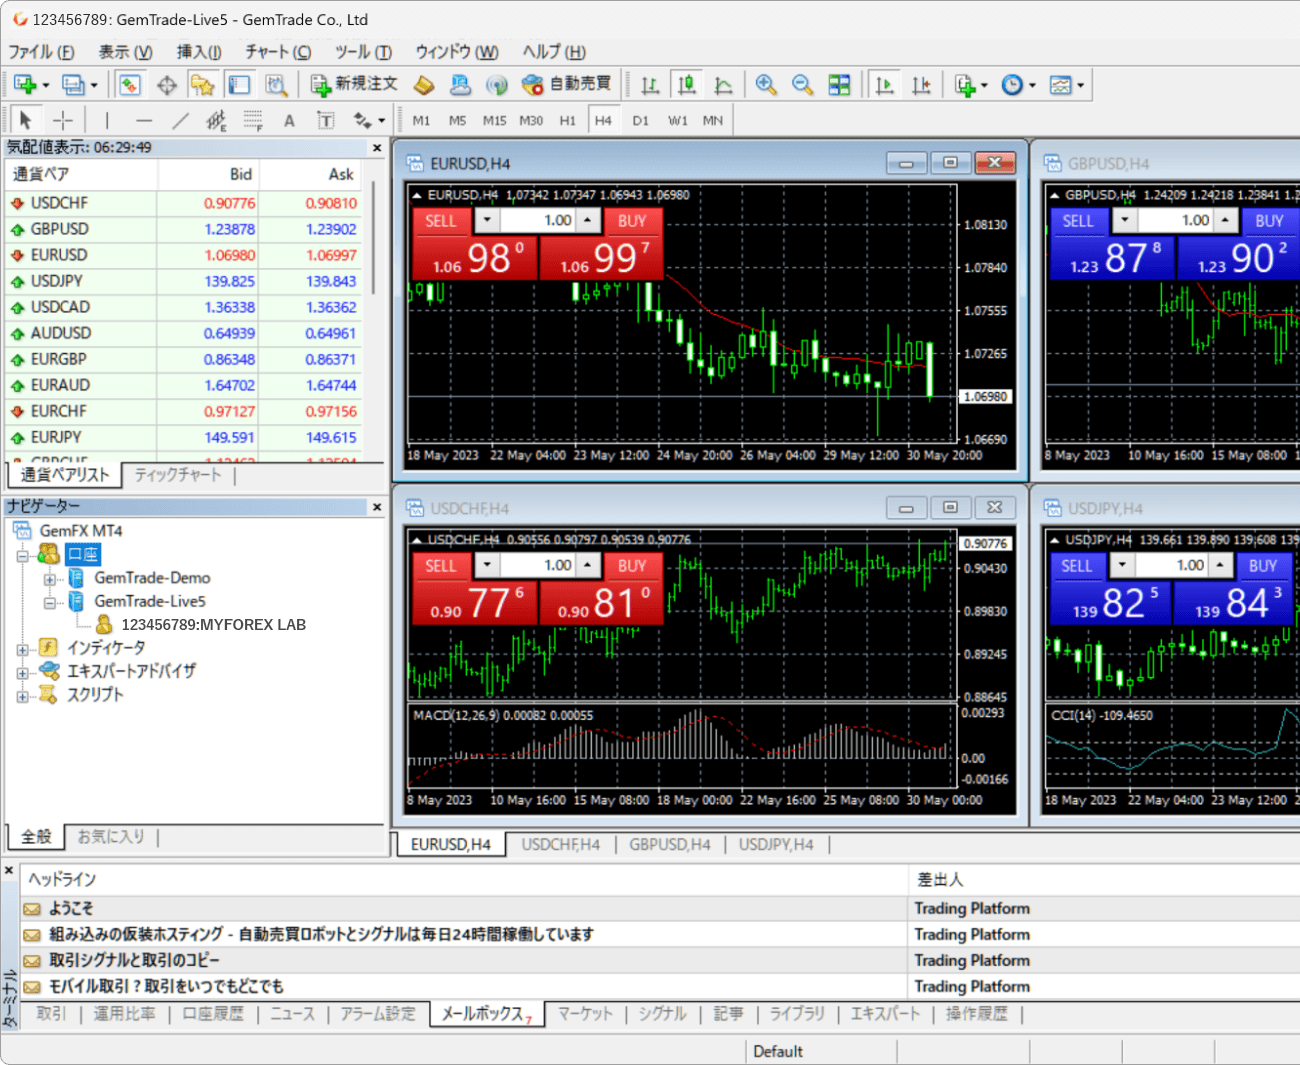Open the Data Window crosshair-target icon
This screenshot has width=1300, height=1065.
[x=166, y=85]
